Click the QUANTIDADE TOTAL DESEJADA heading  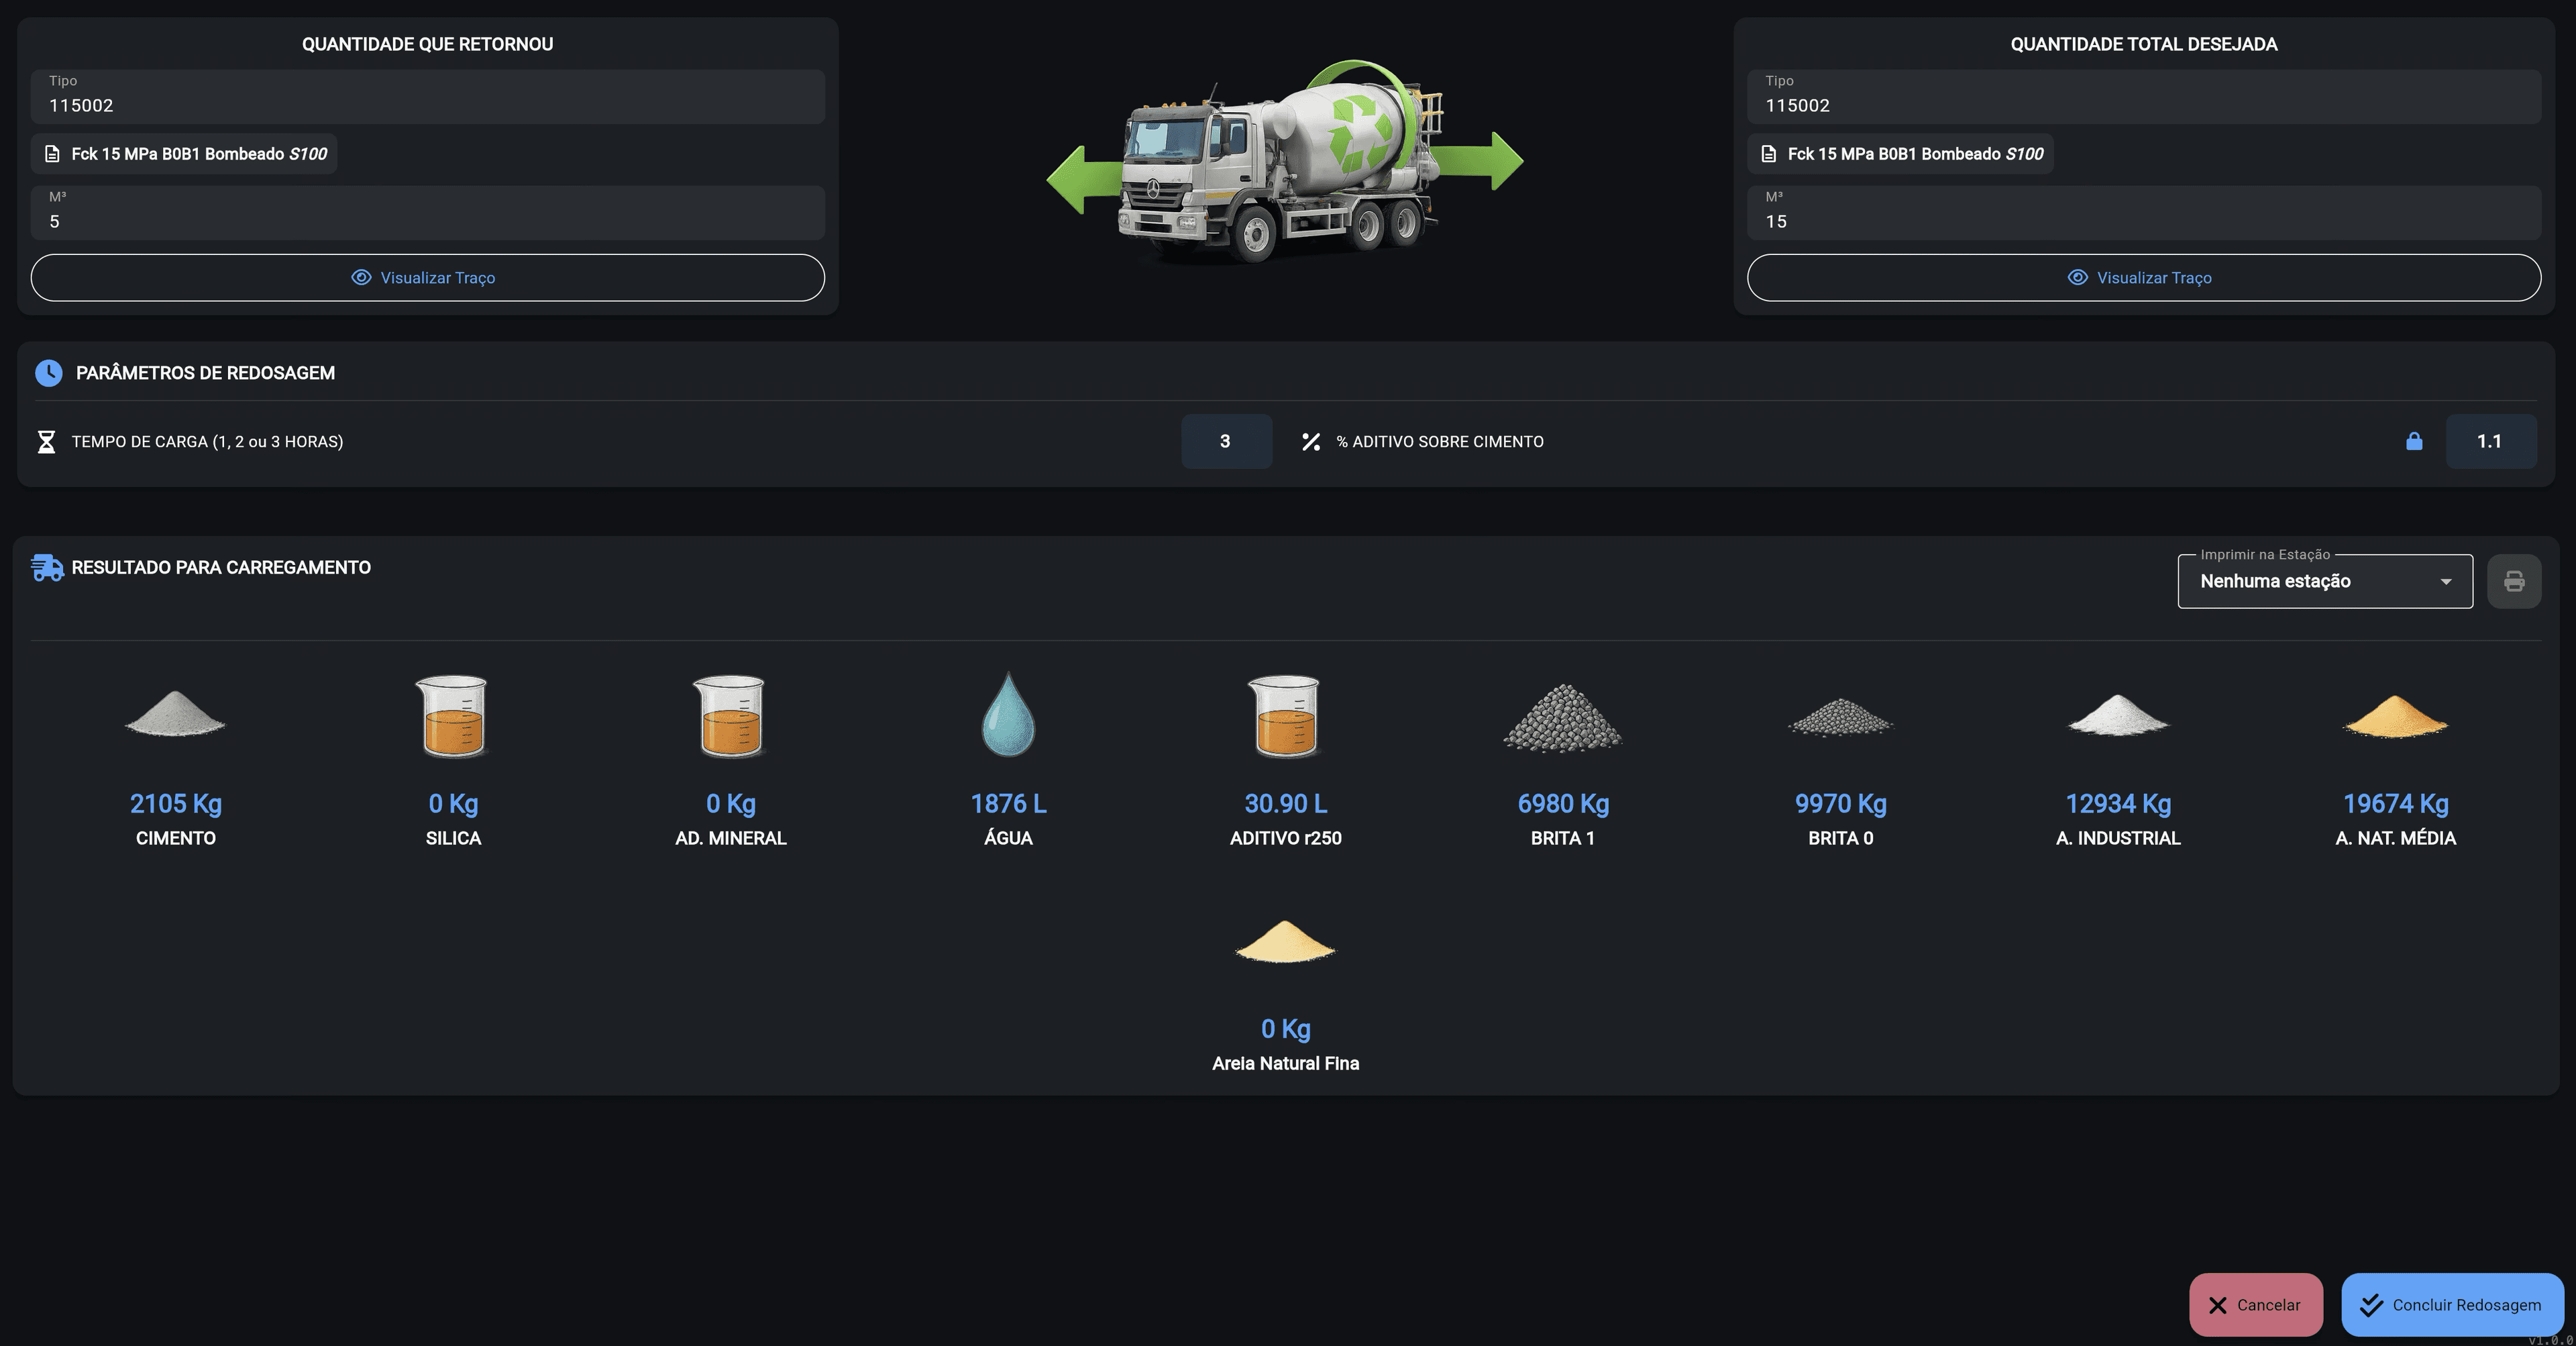tap(2143, 44)
